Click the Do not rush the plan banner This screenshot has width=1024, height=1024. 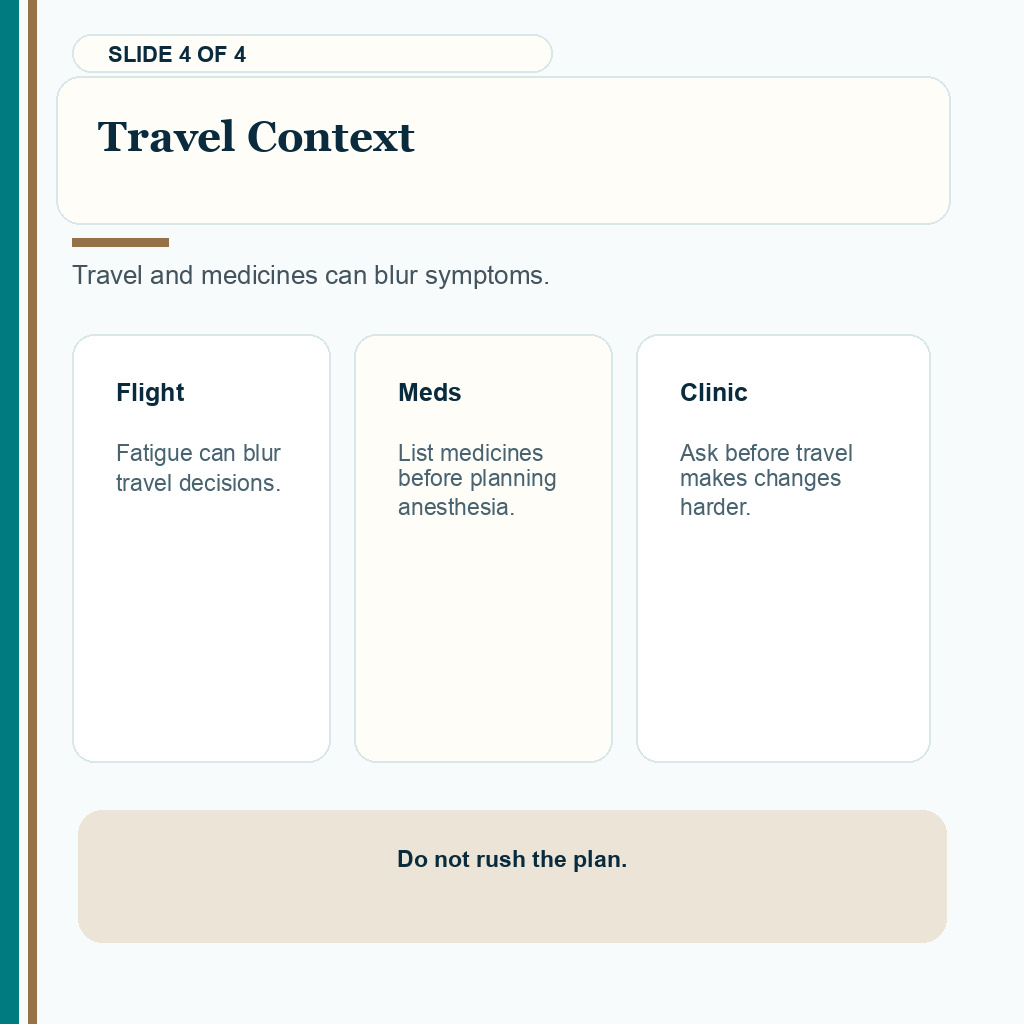(512, 876)
